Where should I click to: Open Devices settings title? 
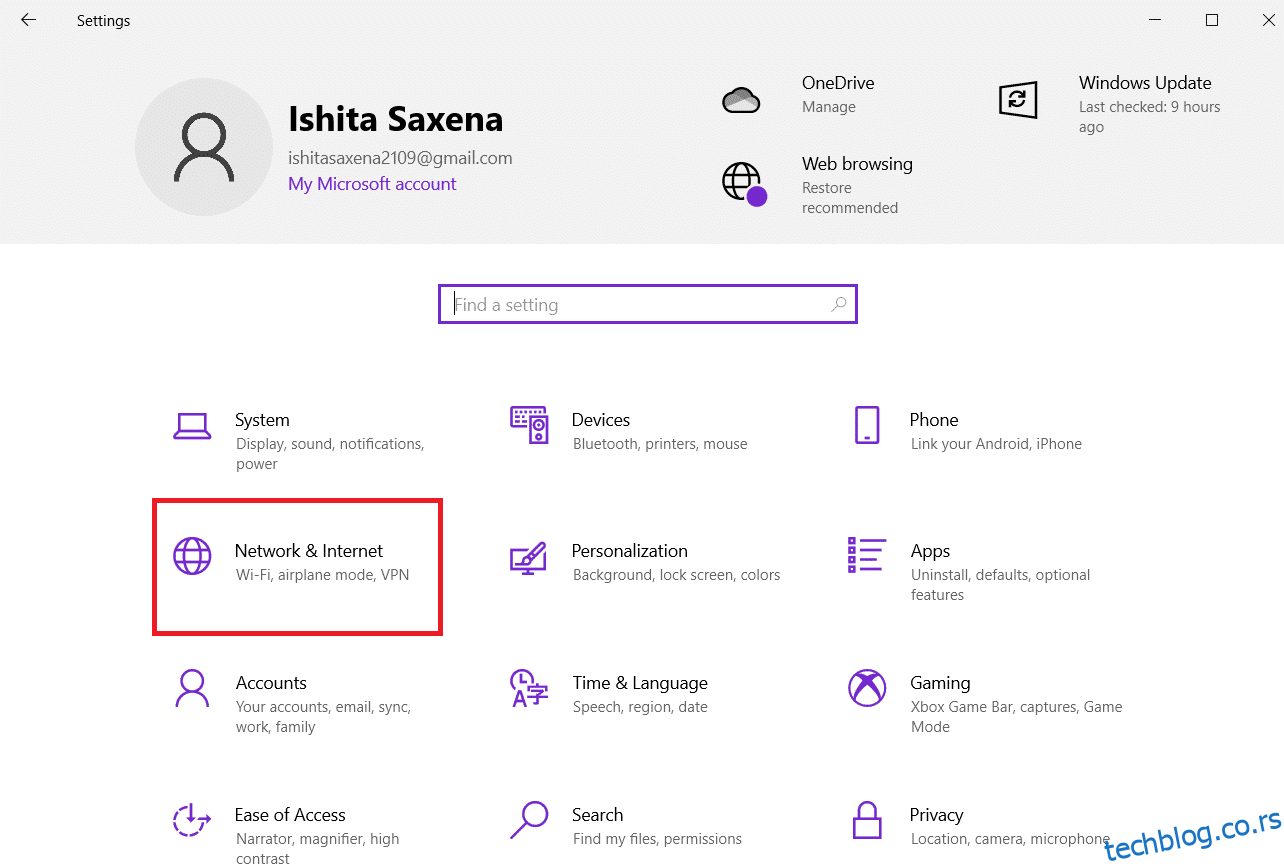point(601,420)
